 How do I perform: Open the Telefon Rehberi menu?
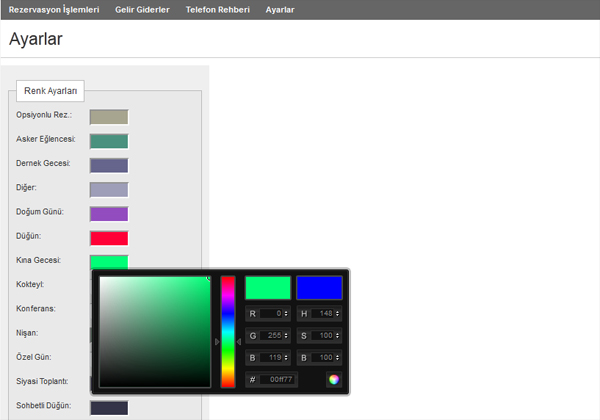coord(218,10)
